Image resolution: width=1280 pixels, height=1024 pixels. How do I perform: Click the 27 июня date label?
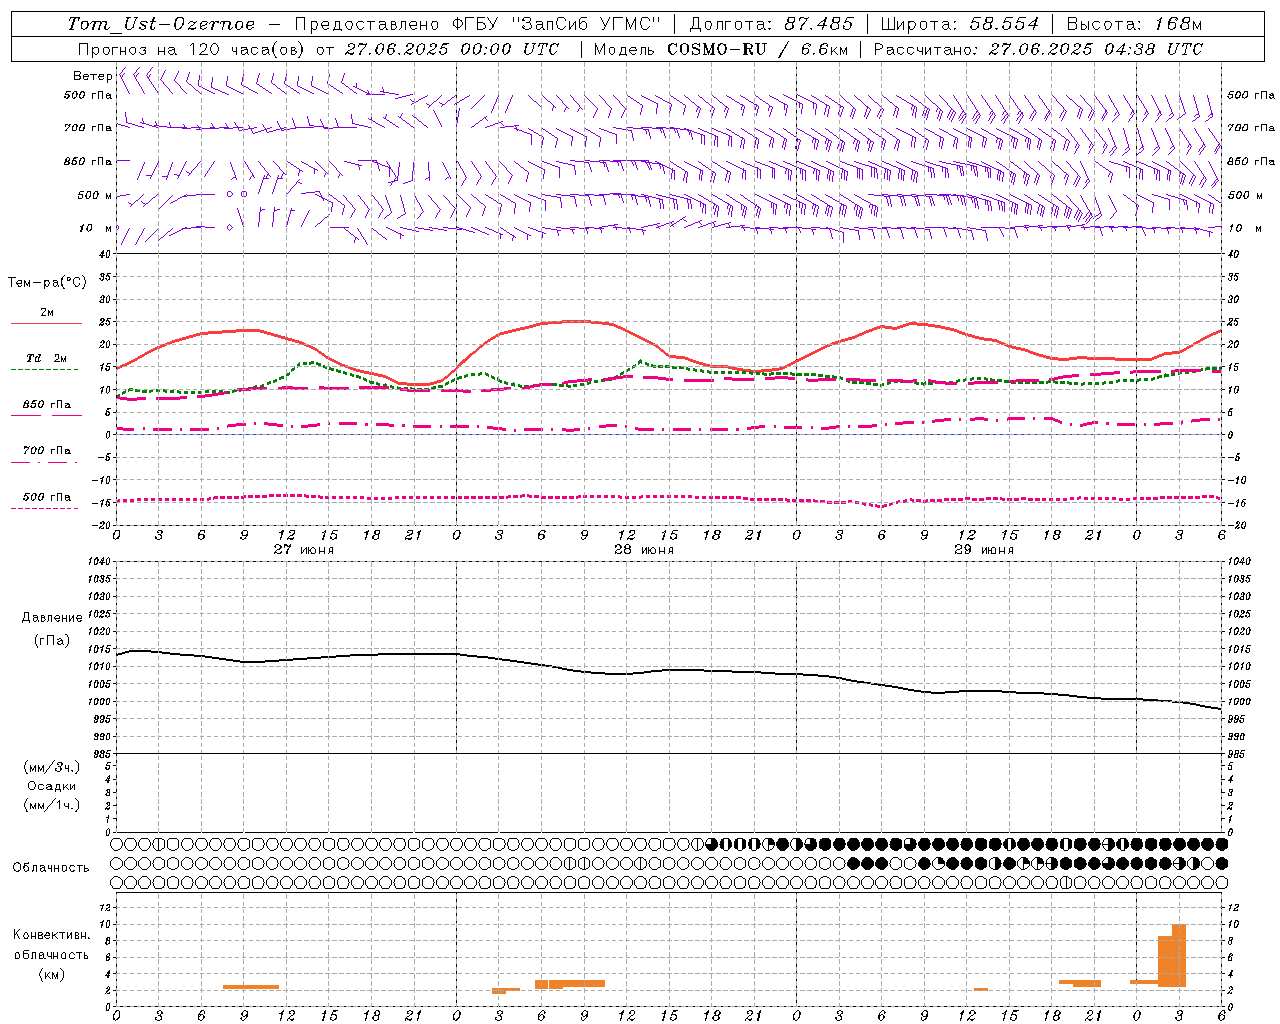[x=304, y=550]
